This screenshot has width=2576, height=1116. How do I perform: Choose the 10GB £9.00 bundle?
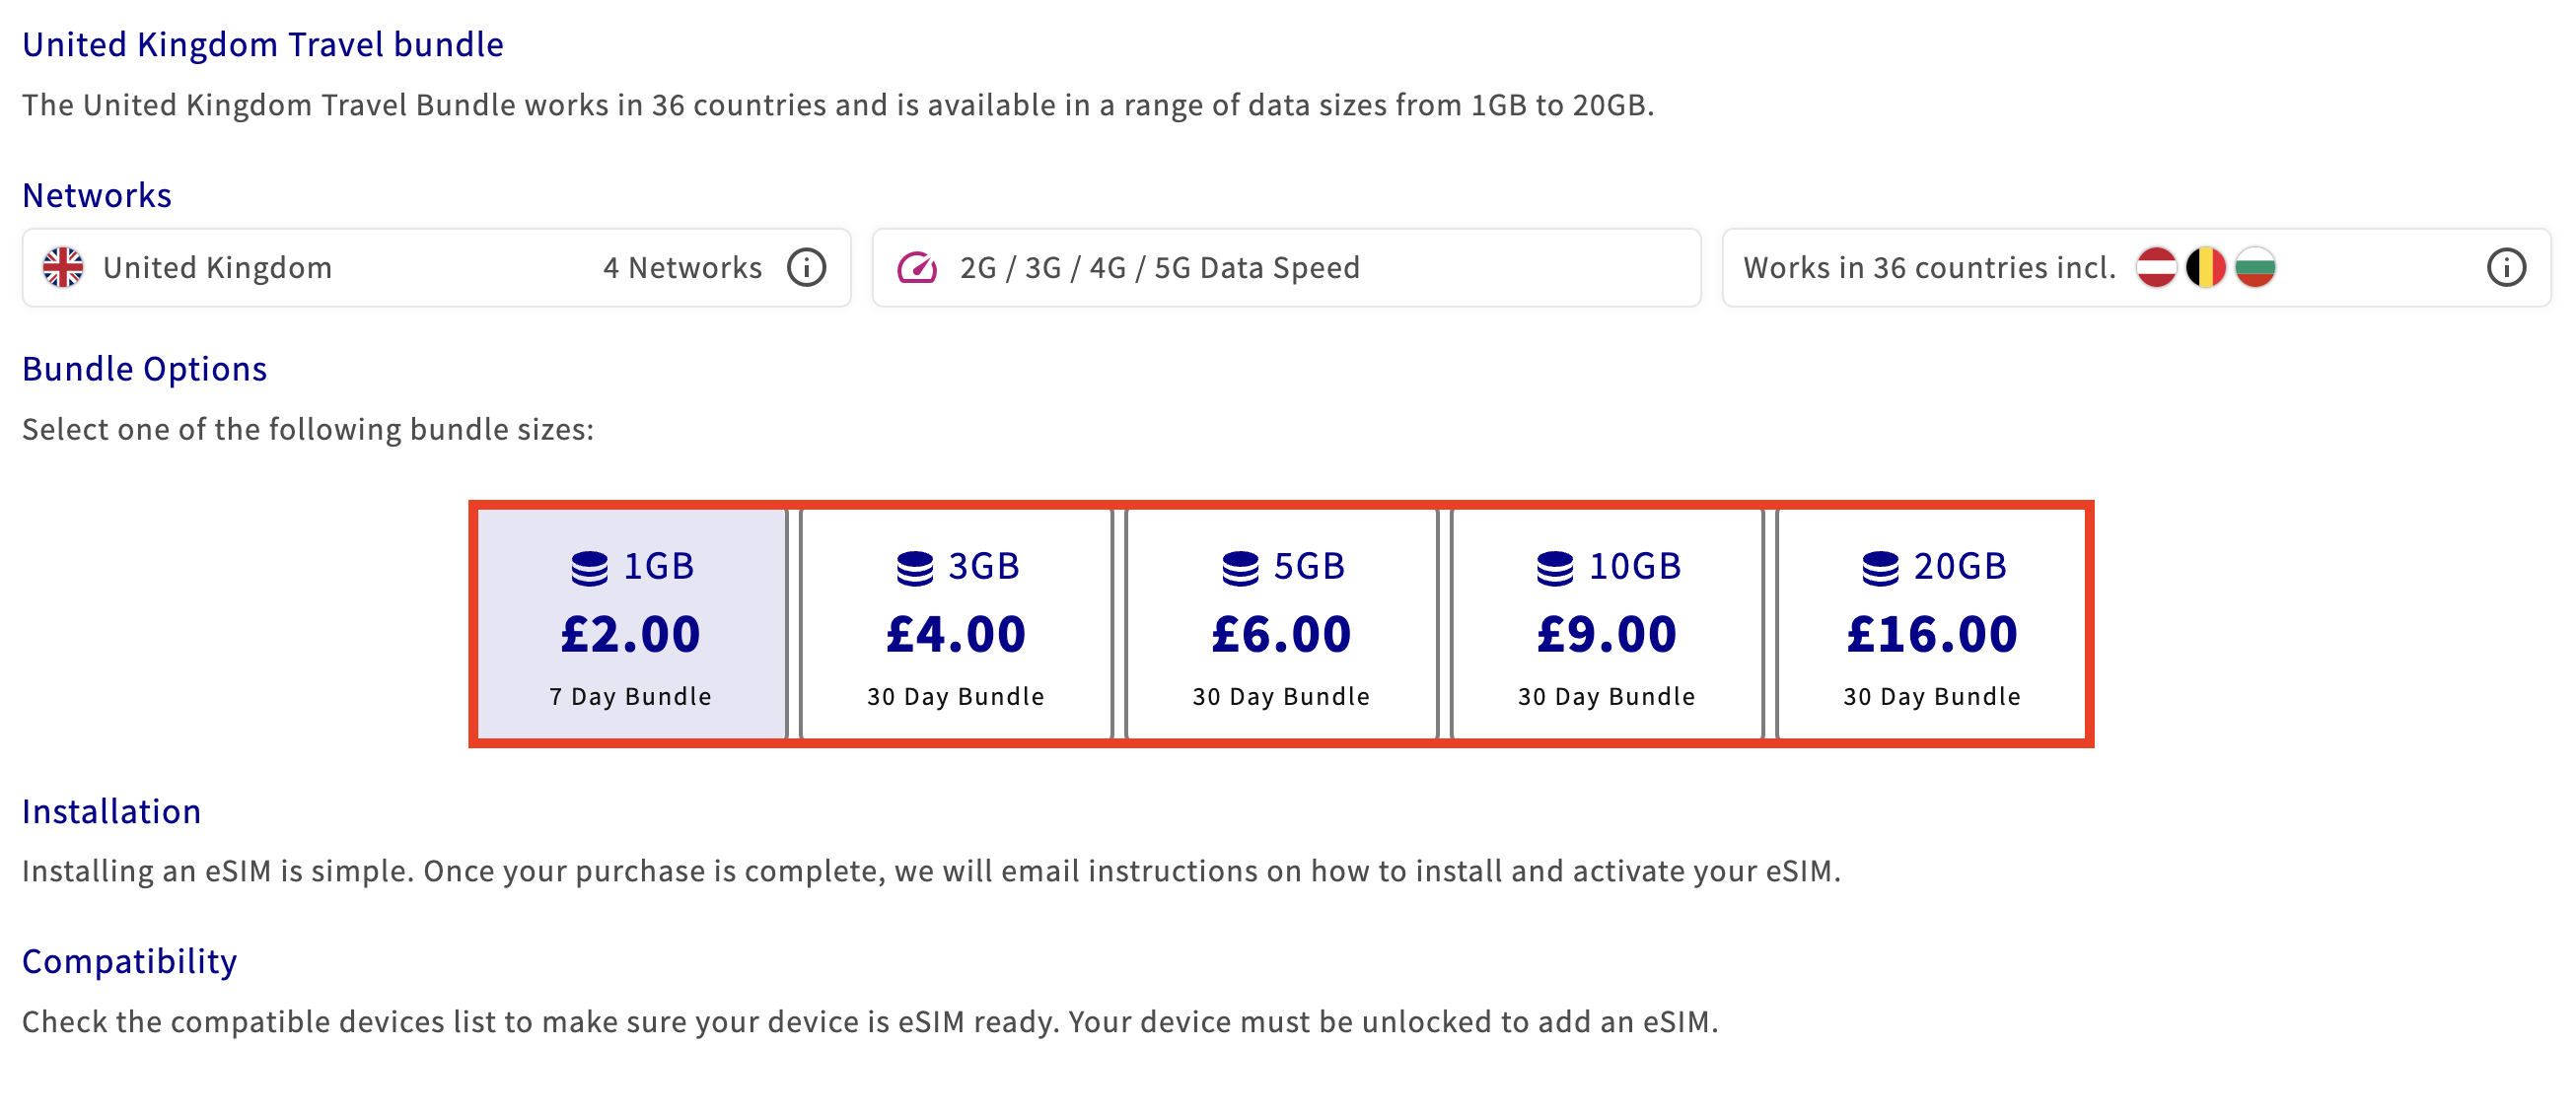pyautogui.click(x=1606, y=625)
